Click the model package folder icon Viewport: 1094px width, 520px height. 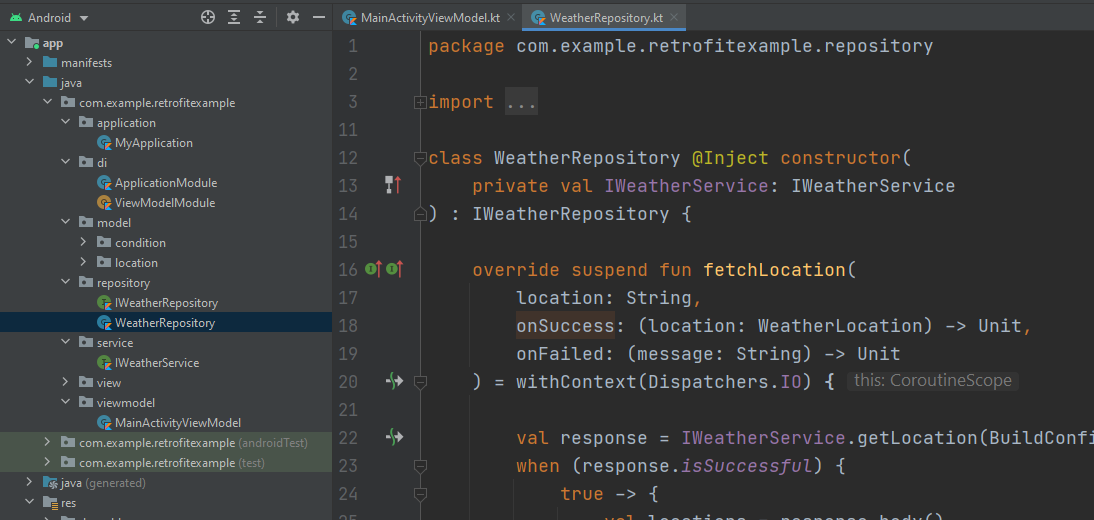[x=86, y=223]
